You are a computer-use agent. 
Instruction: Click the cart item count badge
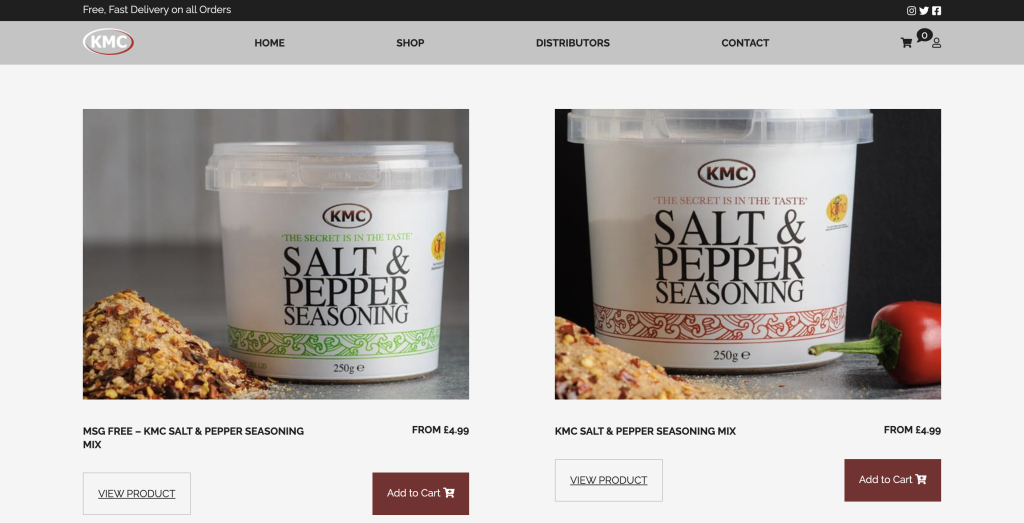924,35
